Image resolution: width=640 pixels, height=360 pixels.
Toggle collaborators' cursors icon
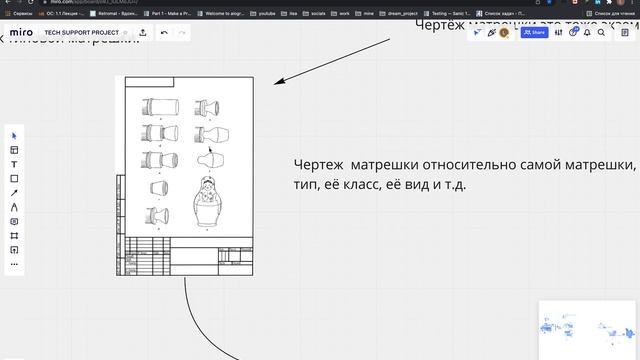pyautogui.click(x=477, y=33)
